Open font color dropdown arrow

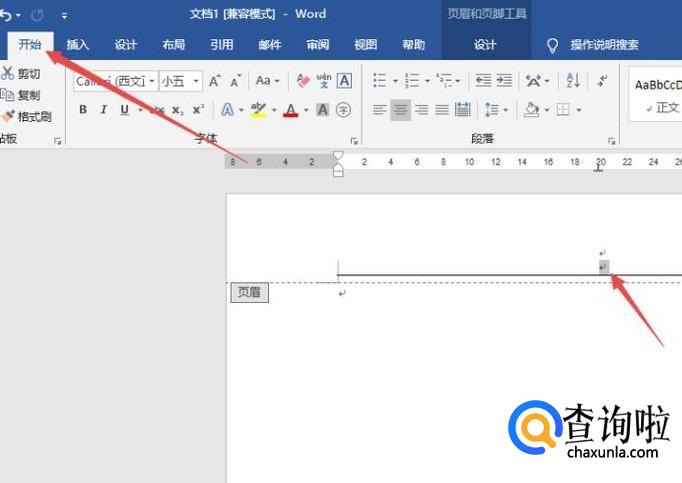click(x=306, y=110)
